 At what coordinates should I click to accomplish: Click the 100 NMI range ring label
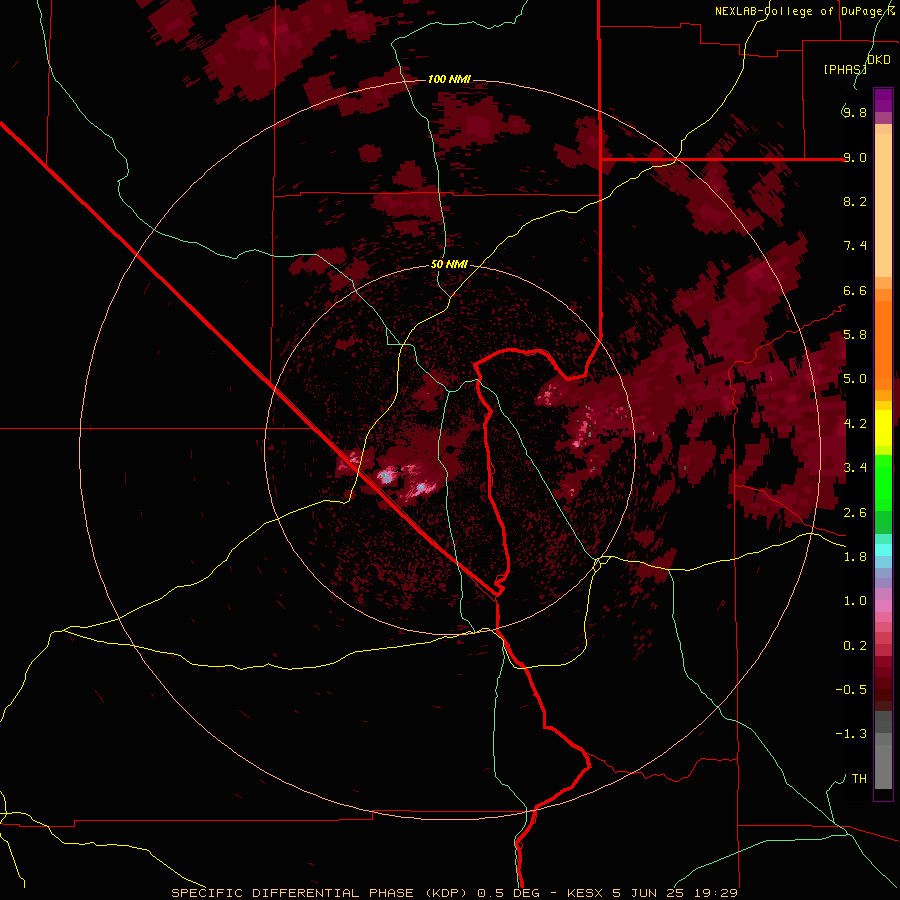[449, 79]
